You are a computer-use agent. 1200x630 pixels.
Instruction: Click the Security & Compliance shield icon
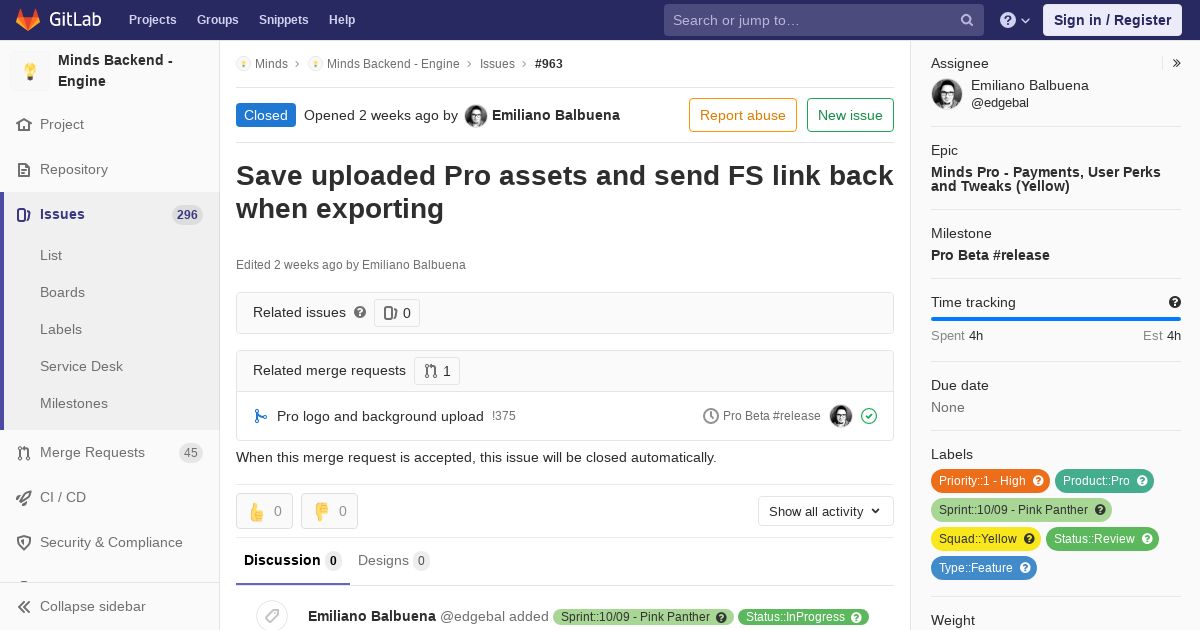(24, 543)
